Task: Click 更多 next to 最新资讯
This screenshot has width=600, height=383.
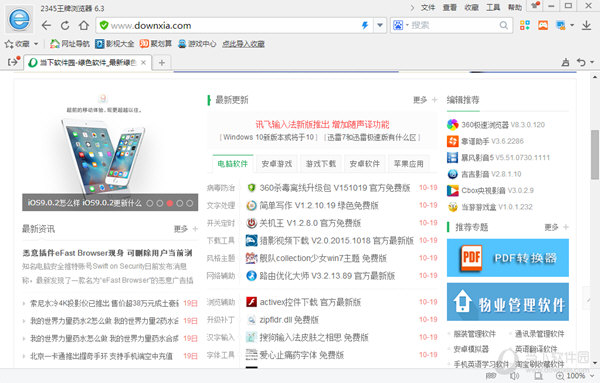Action: (x=181, y=229)
